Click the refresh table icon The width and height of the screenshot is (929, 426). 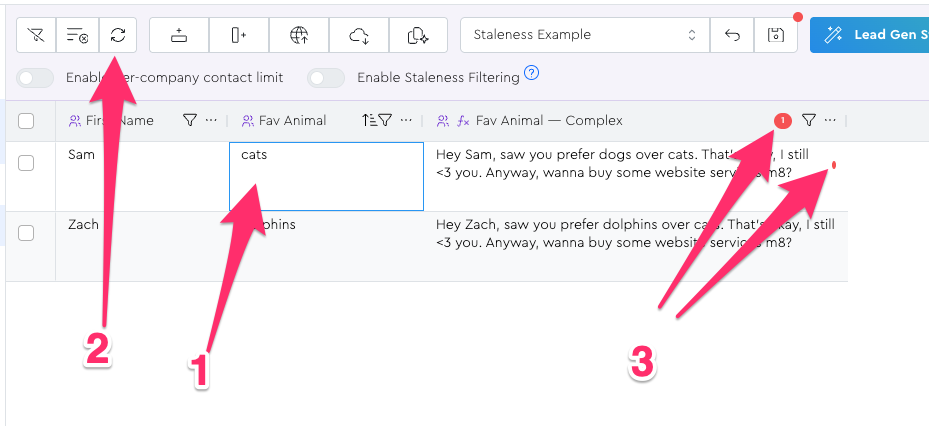(x=118, y=35)
